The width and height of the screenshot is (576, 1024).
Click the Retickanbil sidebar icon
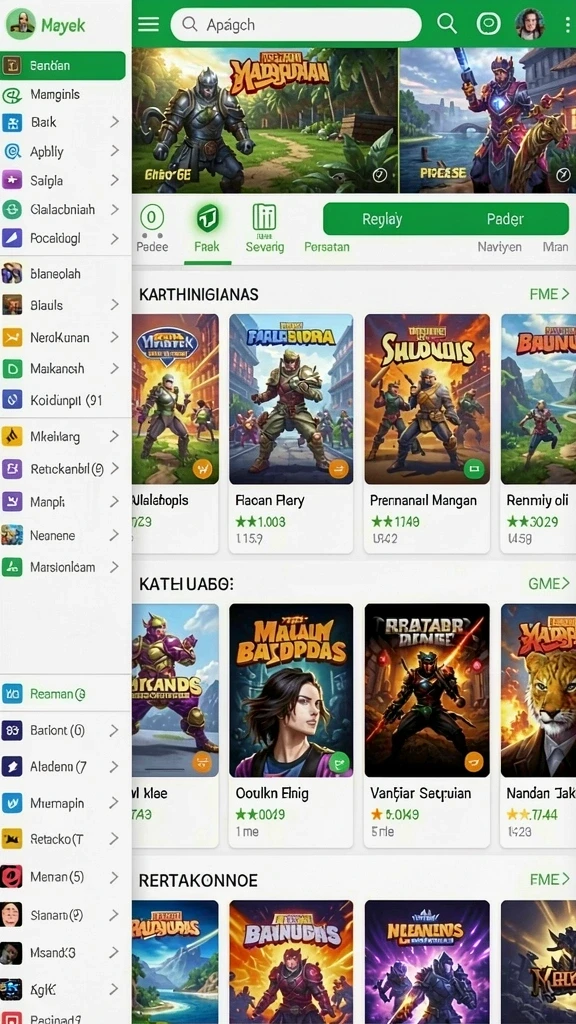coord(12,468)
